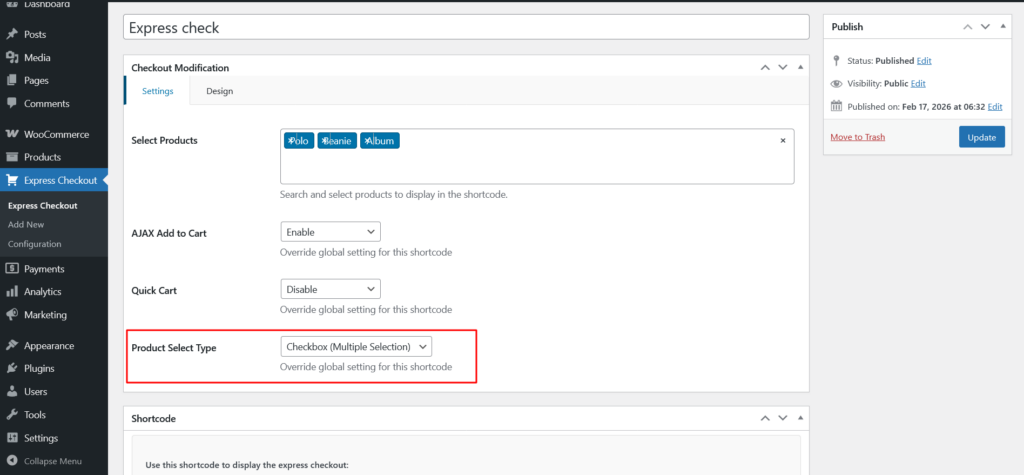Click the Pages icon in sidebar

coord(12,80)
